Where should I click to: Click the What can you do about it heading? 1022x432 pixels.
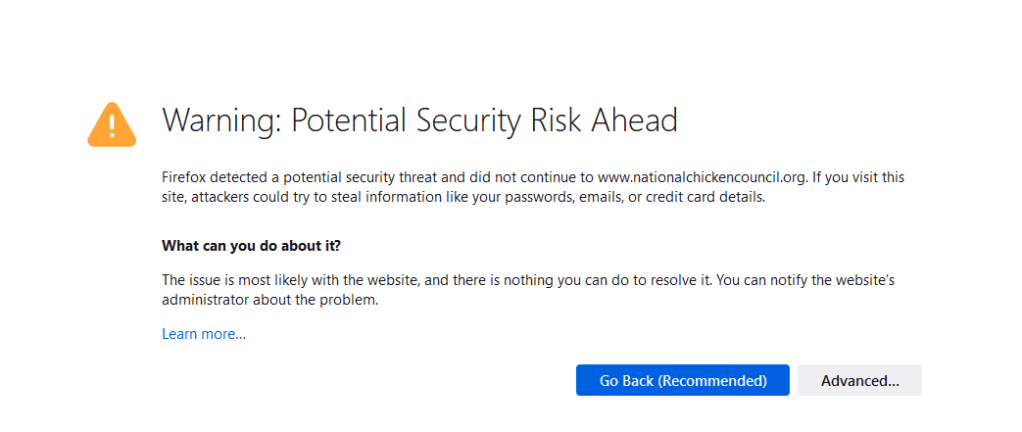click(x=258, y=246)
